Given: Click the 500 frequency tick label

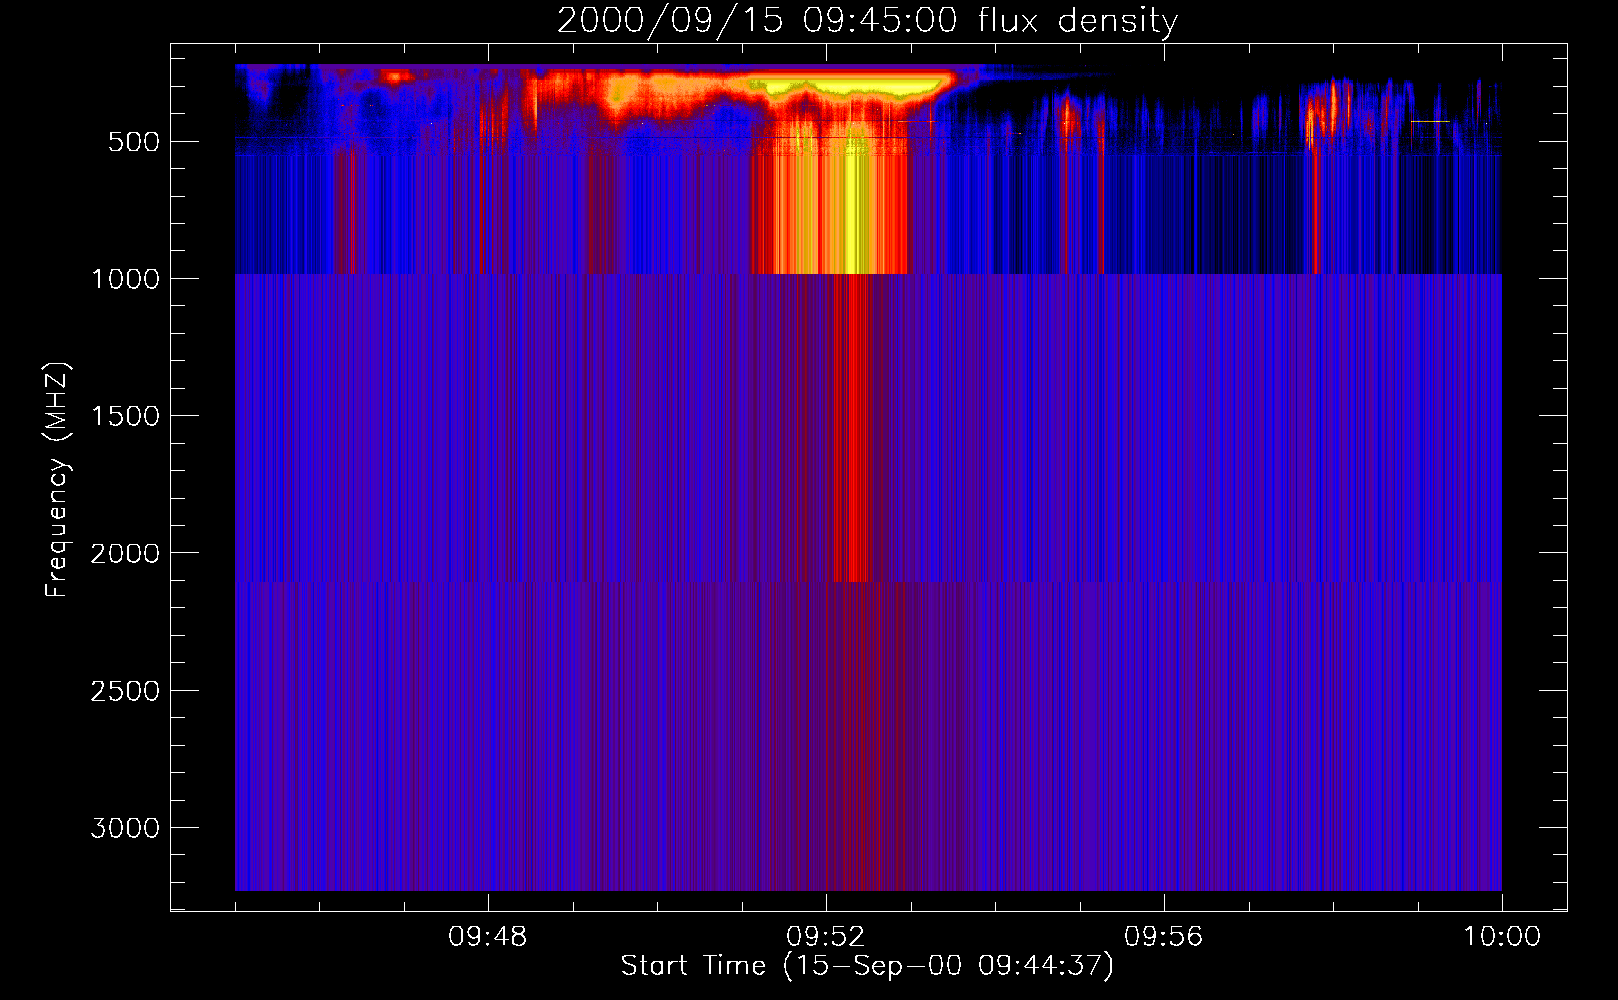Looking at the screenshot, I should pos(134,142).
